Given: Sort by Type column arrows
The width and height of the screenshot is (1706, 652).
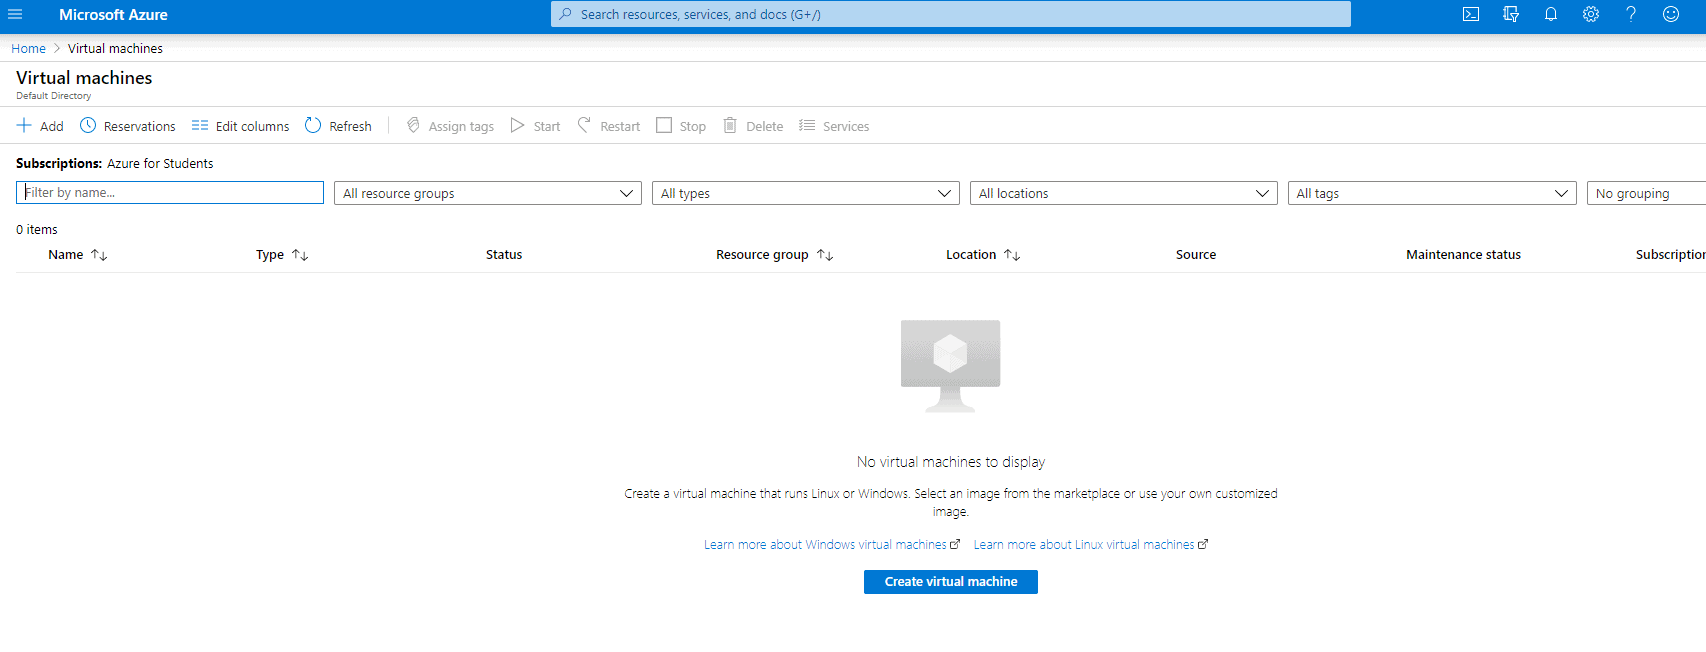Looking at the screenshot, I should (x=300, y=255).
